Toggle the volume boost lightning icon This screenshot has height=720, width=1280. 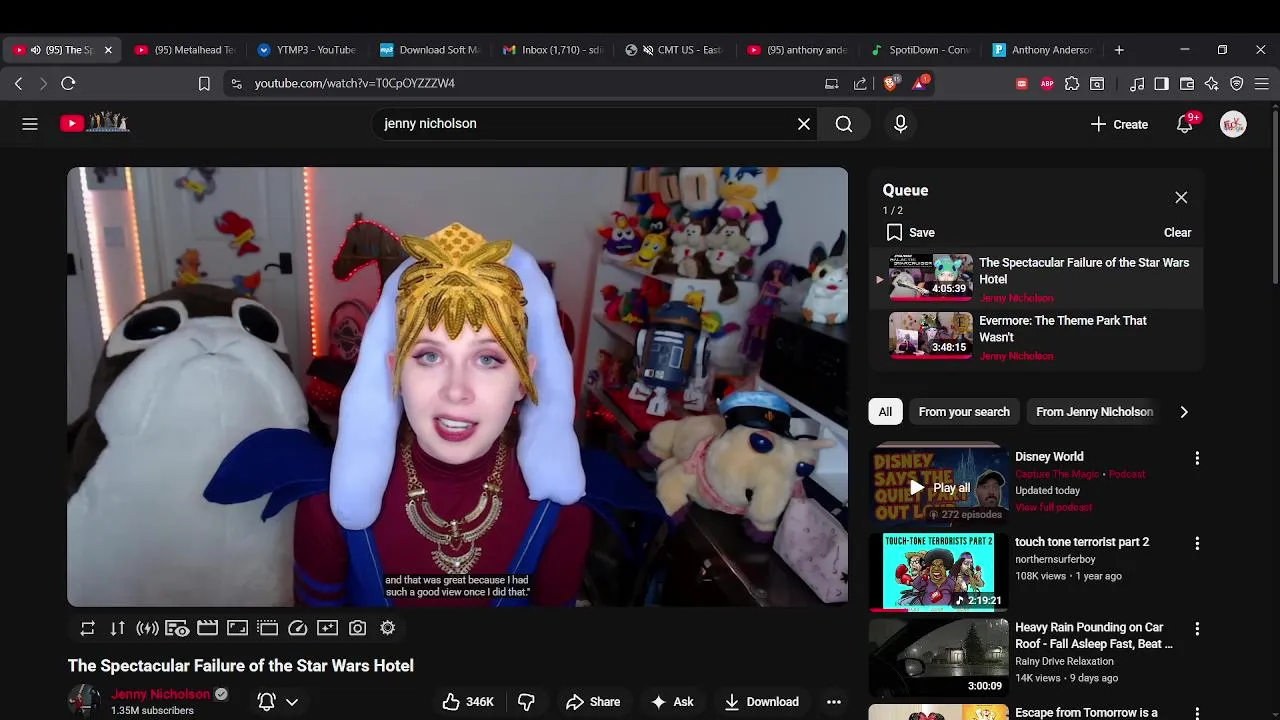pos(148,628)
